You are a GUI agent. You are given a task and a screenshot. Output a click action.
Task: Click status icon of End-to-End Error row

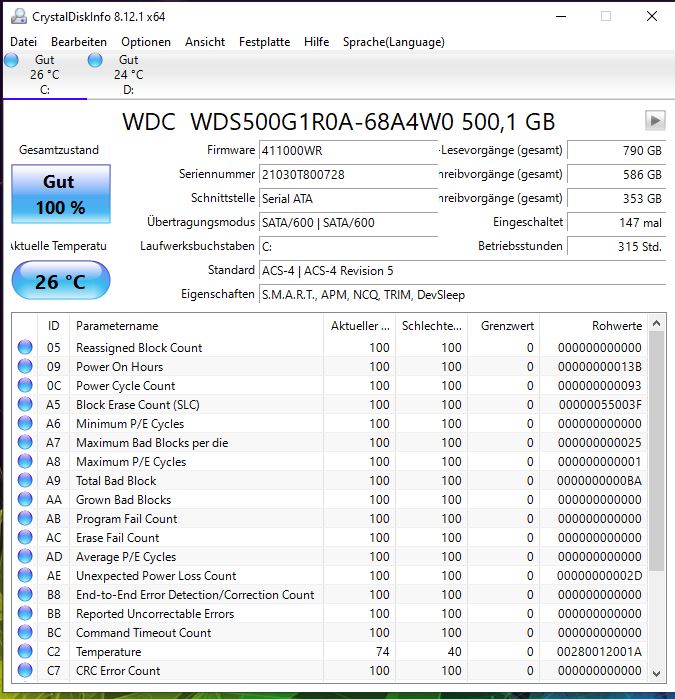25,595
